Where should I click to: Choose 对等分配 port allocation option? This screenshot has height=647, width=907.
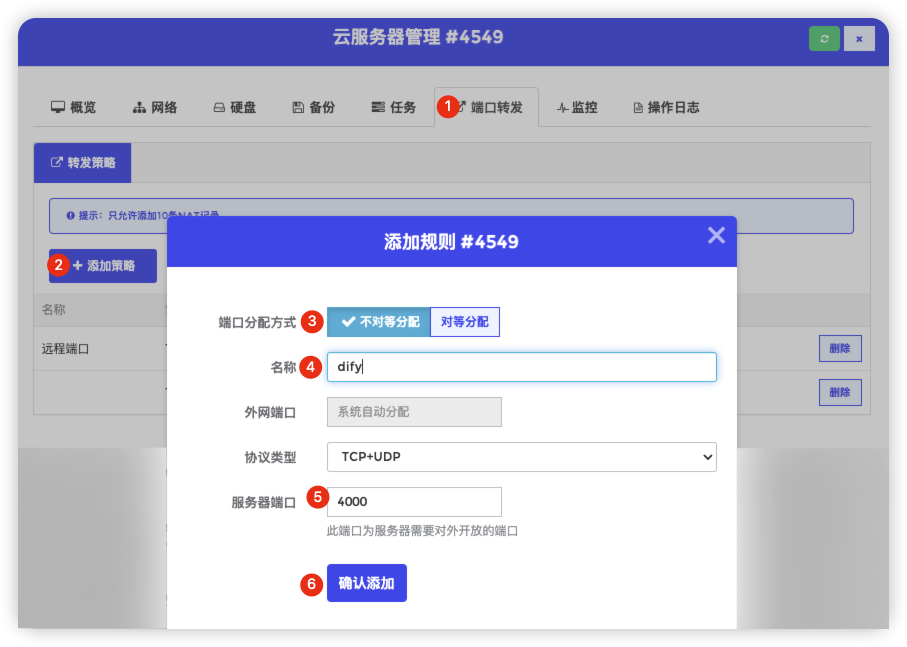pyautogui.click(x=465, y=322)
